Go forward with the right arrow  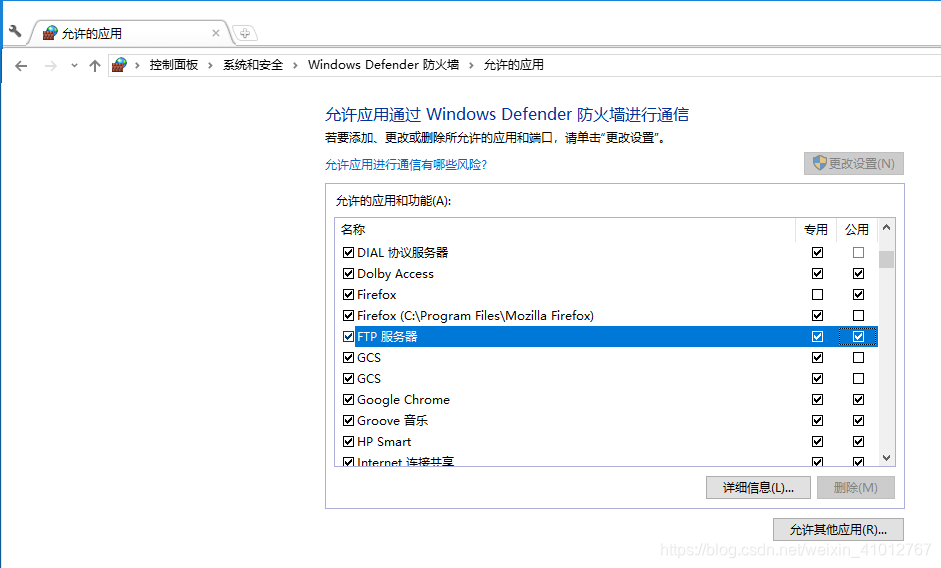point(51,65)
